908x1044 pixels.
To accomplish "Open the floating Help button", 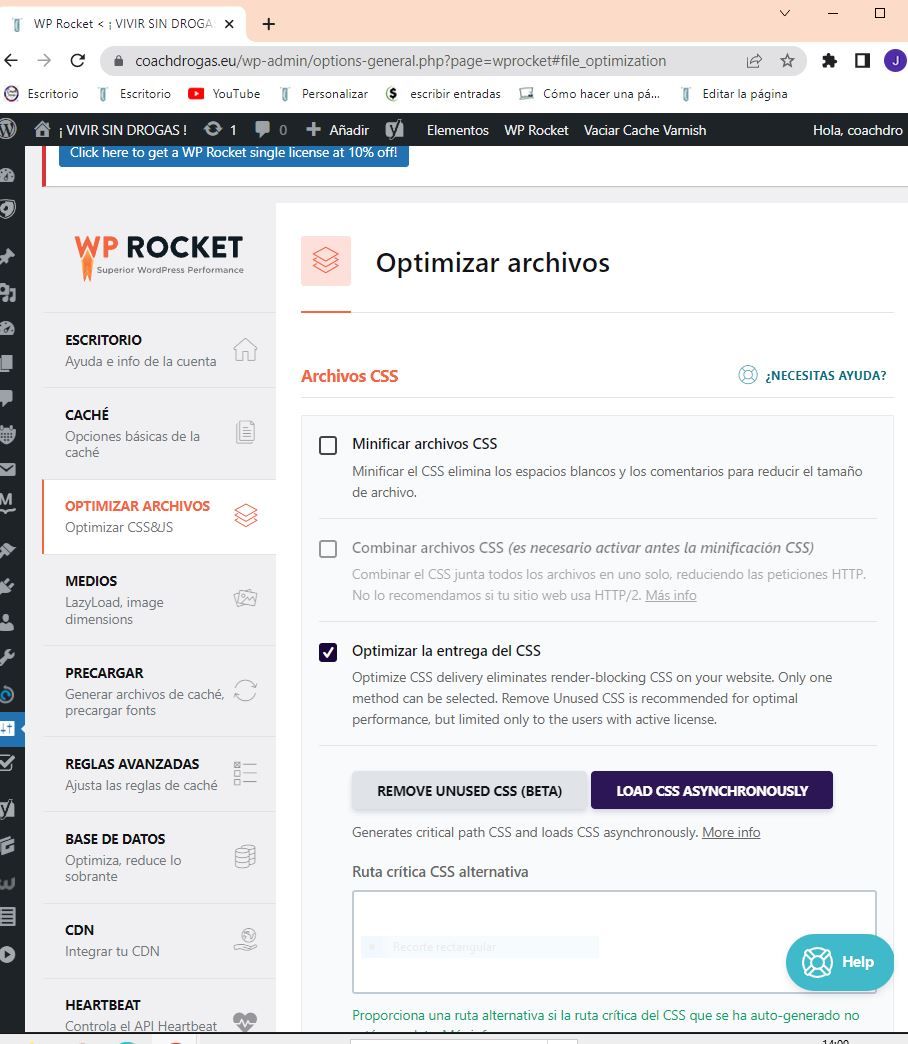I will (x=839, y=962).
